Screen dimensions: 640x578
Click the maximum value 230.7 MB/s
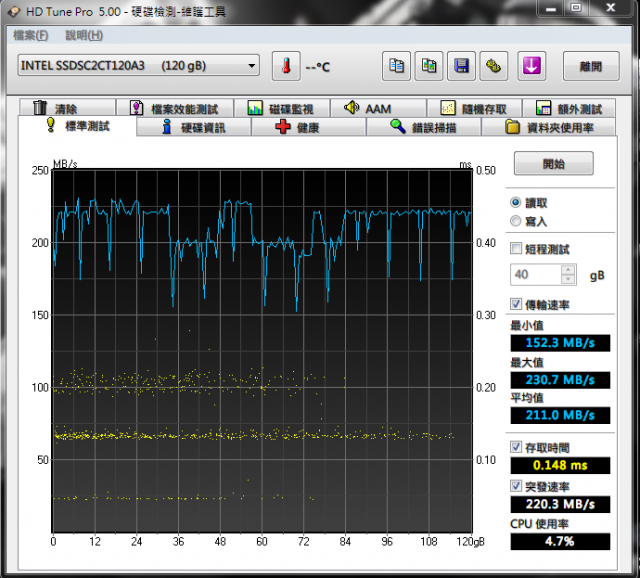(560, 380)
